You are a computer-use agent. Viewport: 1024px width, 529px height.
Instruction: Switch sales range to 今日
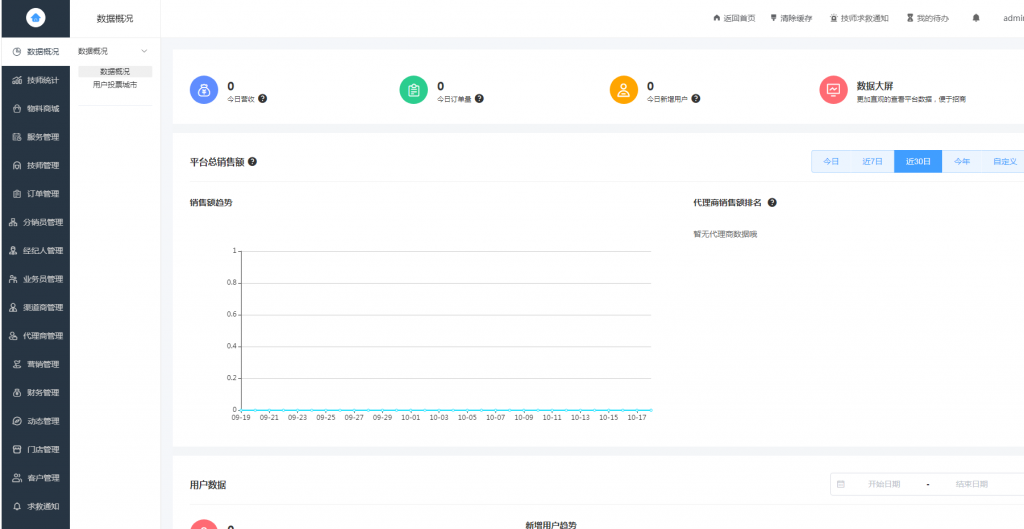point(831,161)
